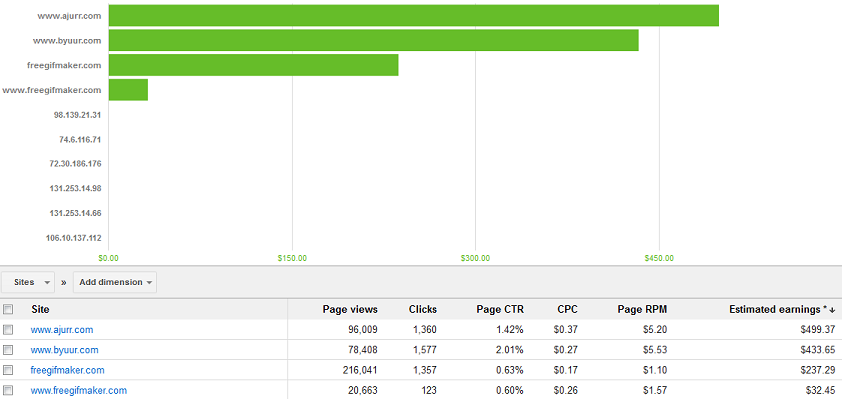Open www.byuur.com site link in table

(x=64, y=350)
